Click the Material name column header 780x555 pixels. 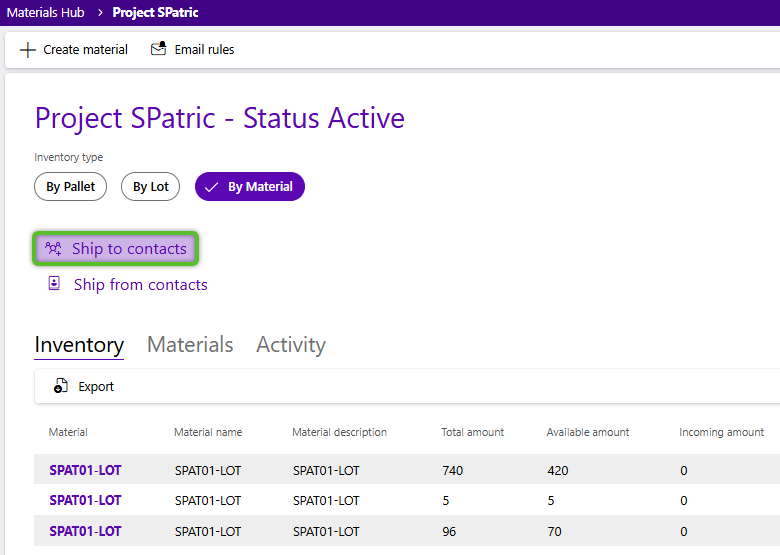[208, 433]
